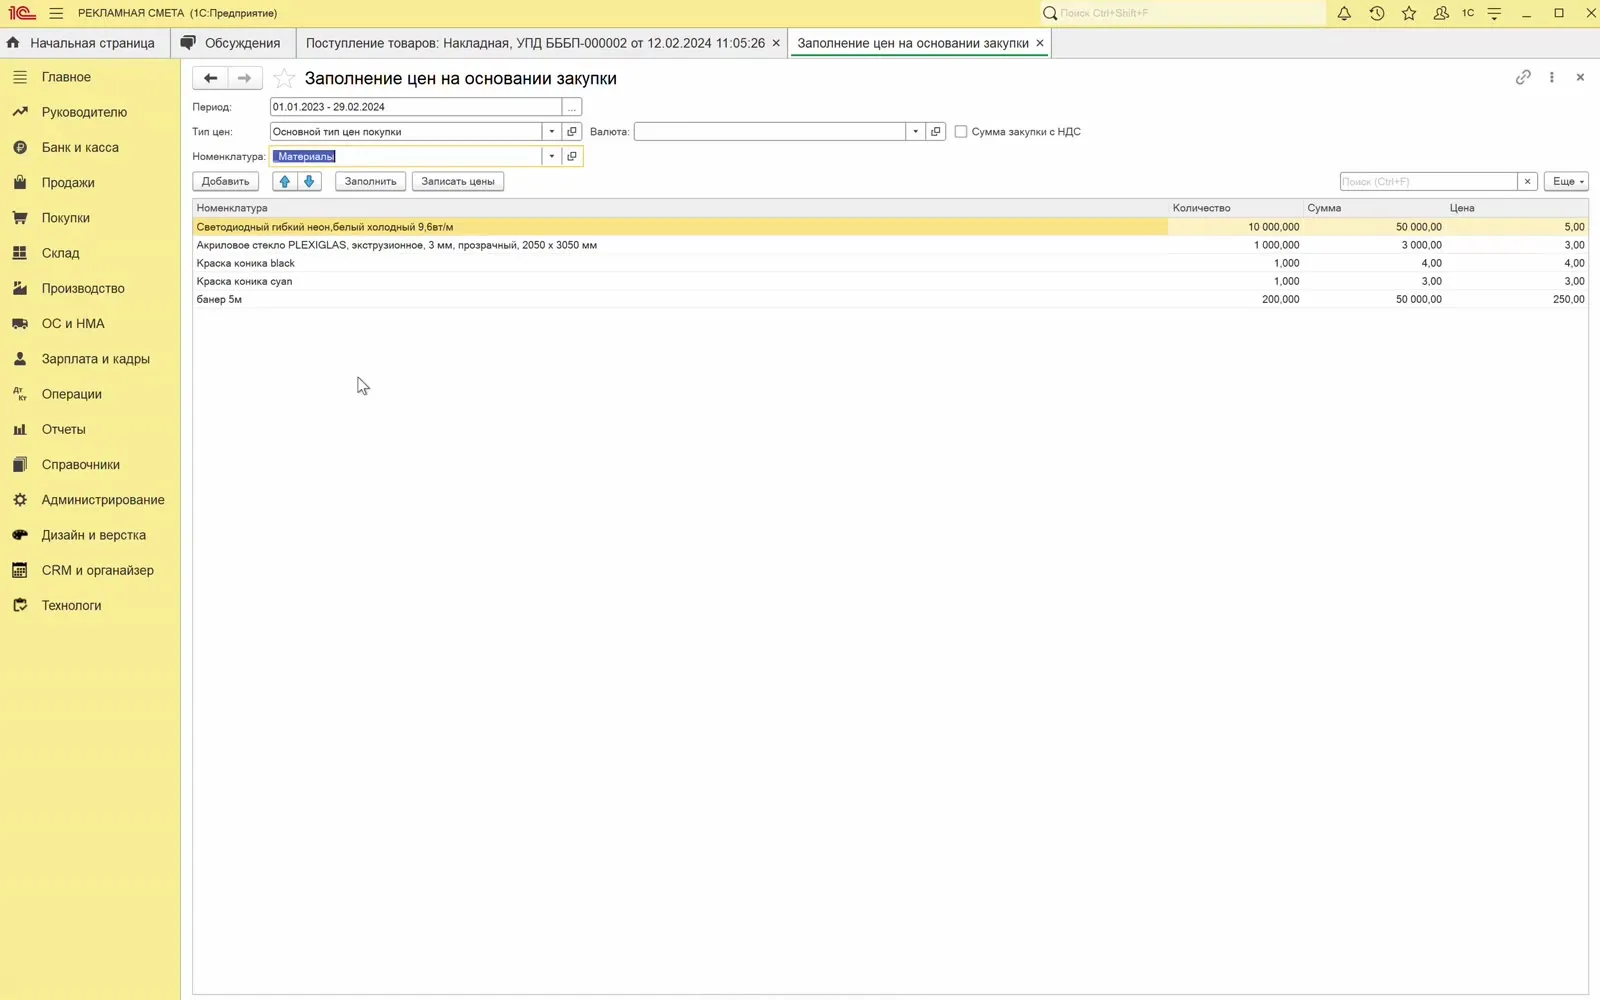Move row up with blue up arrow
Image resolution: width=1600 pixels, height=1000 pixels.
tap(285, 181)
